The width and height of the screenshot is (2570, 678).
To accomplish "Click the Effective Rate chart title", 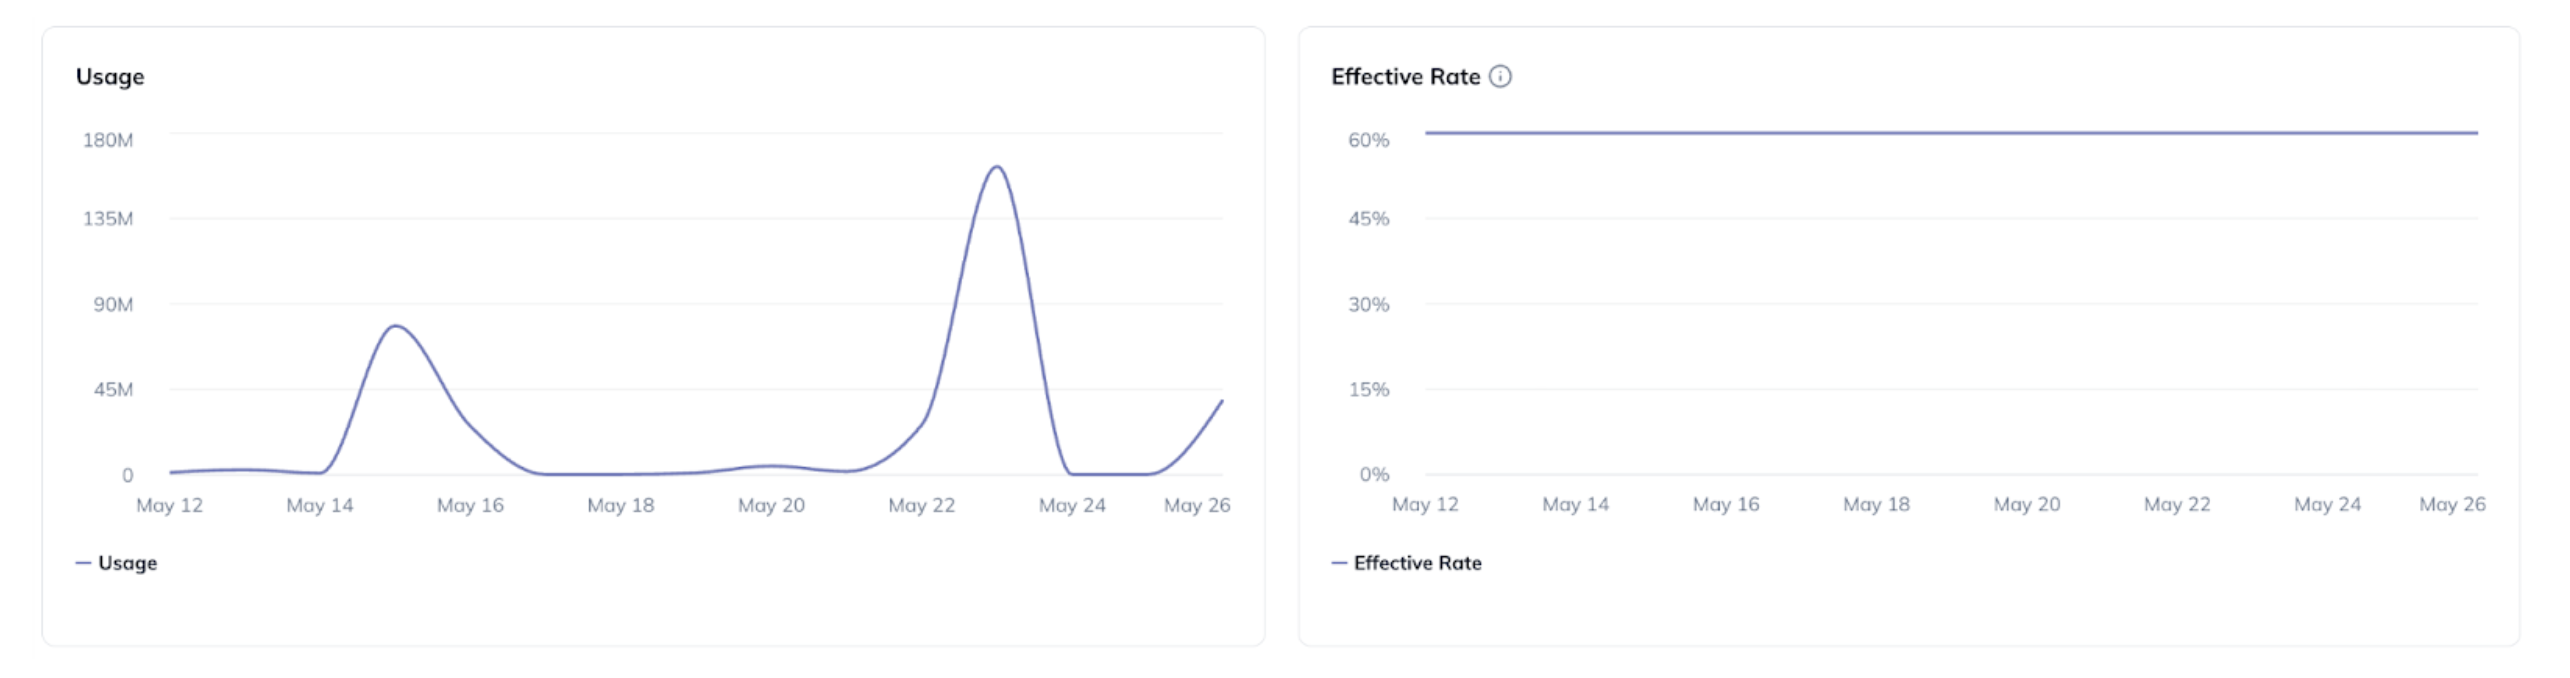I will (1404, 77).
